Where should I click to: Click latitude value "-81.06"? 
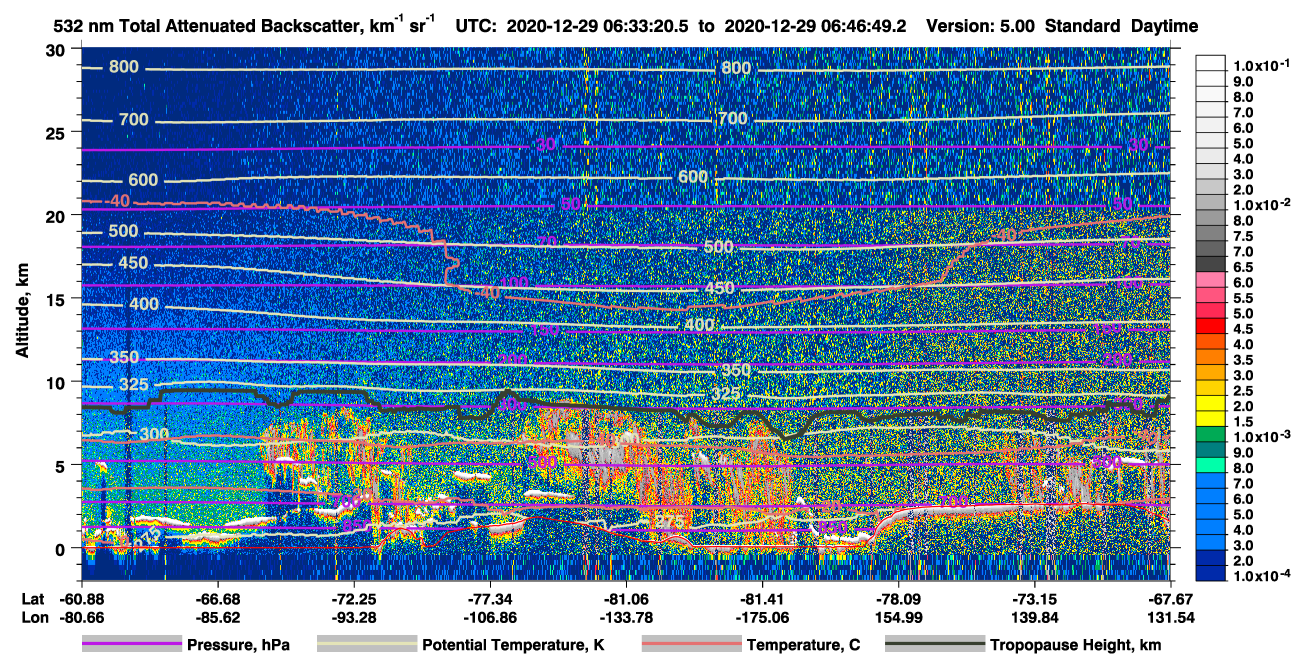pos(626,599)
